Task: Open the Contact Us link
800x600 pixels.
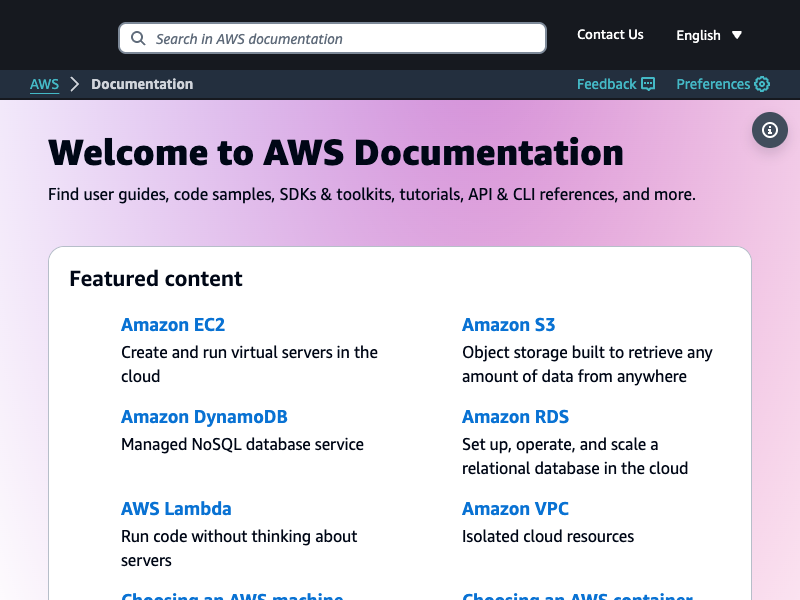Action: [610, 35]
